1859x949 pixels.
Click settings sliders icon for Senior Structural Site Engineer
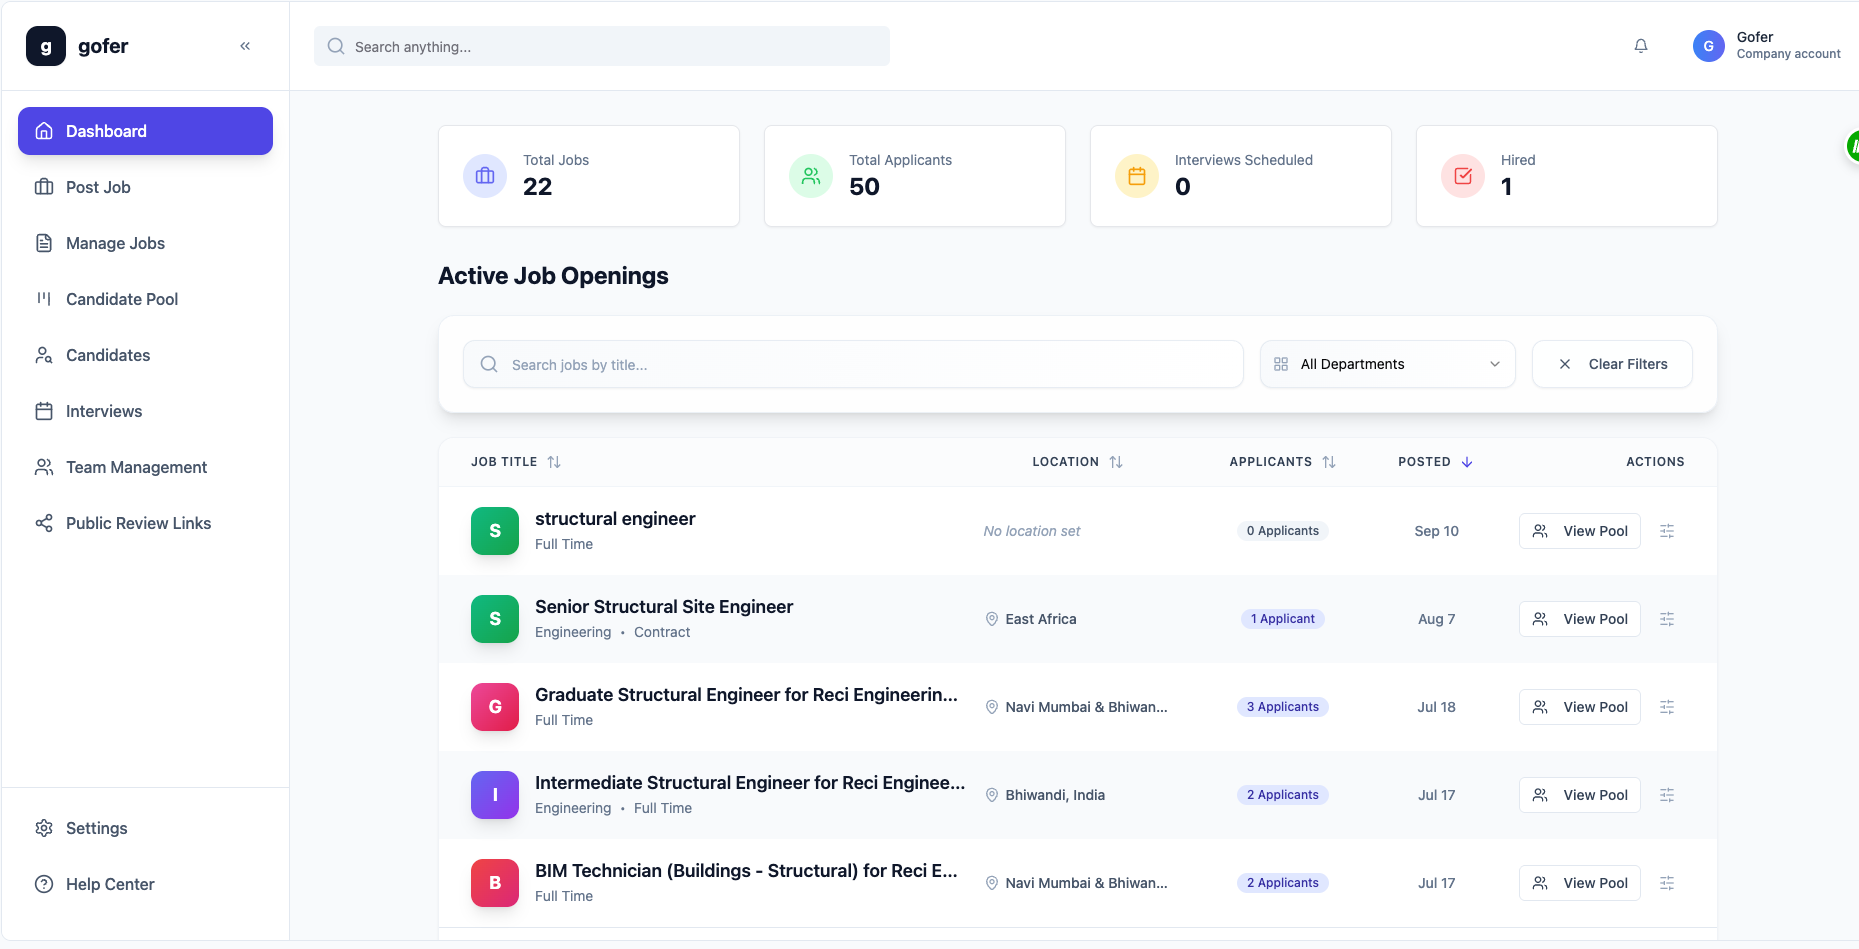(x=1667, y=619)
